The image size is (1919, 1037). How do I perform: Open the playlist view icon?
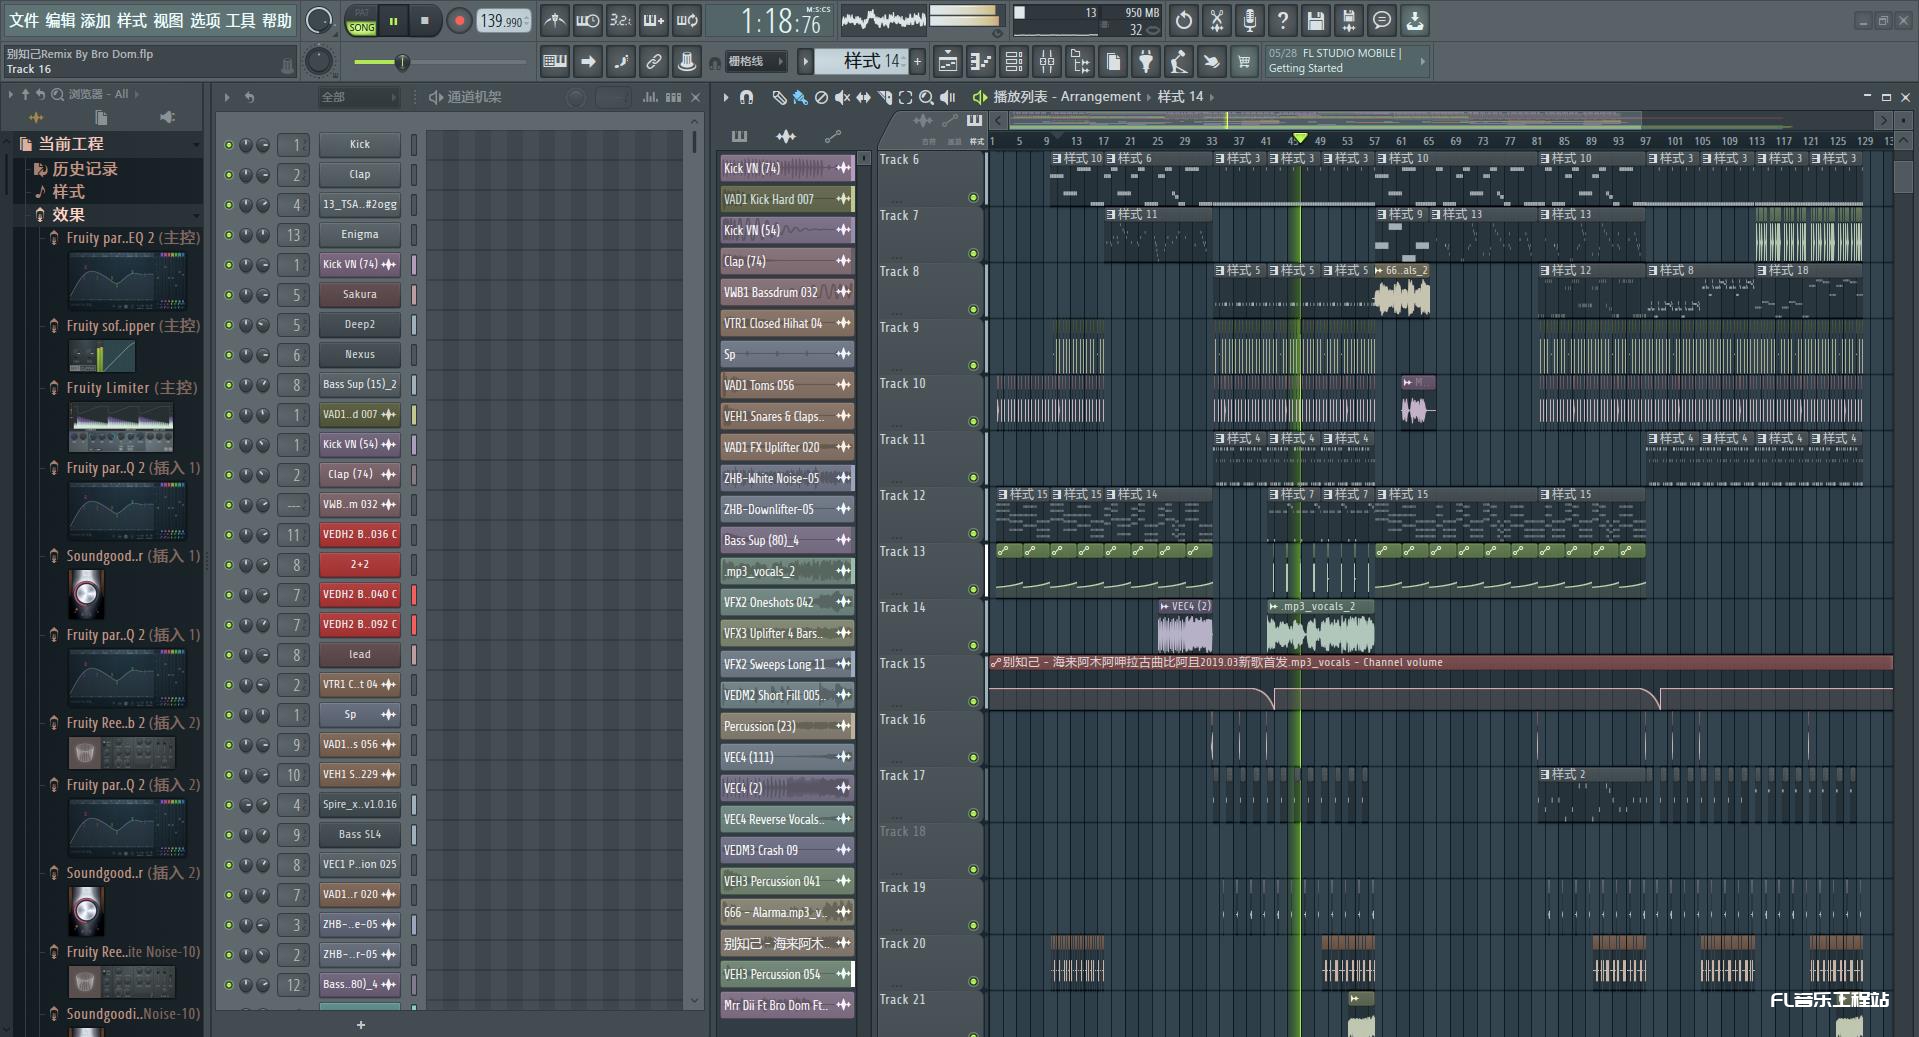pyautogui.click(x=948, y=62)
